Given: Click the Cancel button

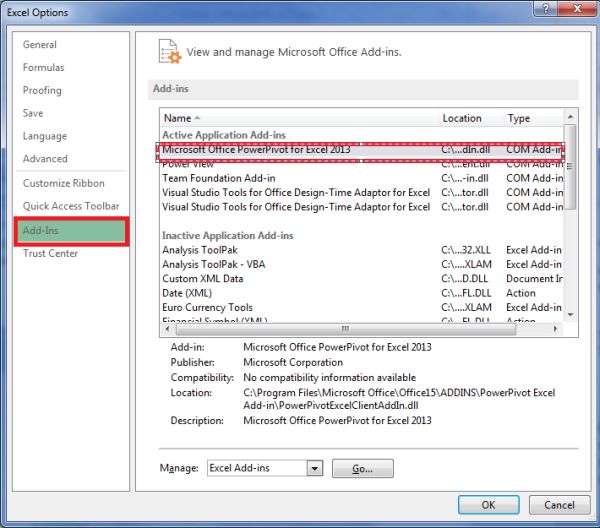Looking at the screenshot, I should click(559, 505).
